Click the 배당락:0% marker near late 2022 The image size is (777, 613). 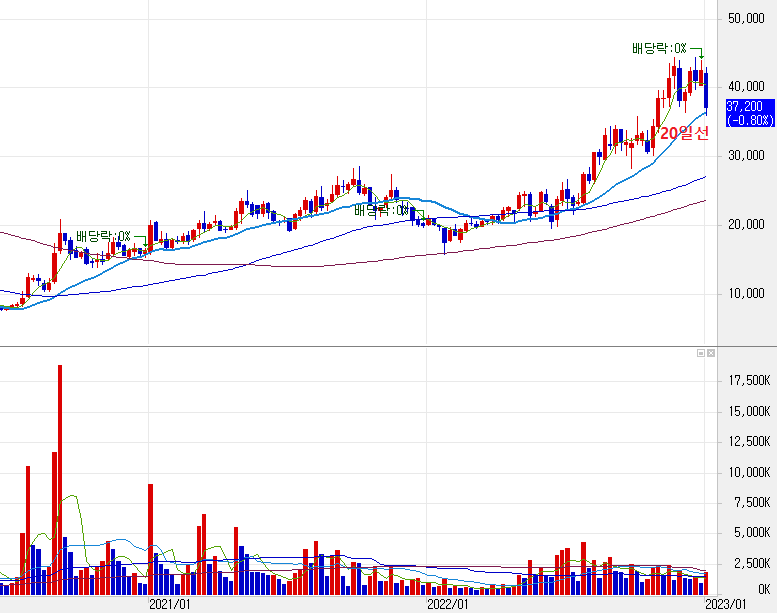660,49
